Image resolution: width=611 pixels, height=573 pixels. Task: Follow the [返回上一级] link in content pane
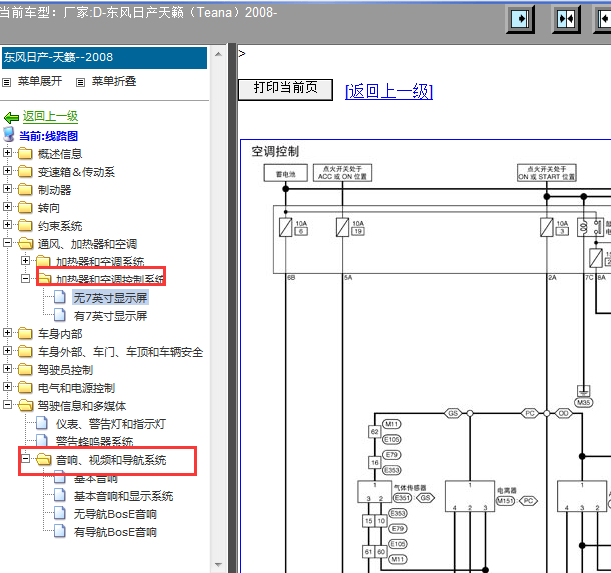pos(389,91)
